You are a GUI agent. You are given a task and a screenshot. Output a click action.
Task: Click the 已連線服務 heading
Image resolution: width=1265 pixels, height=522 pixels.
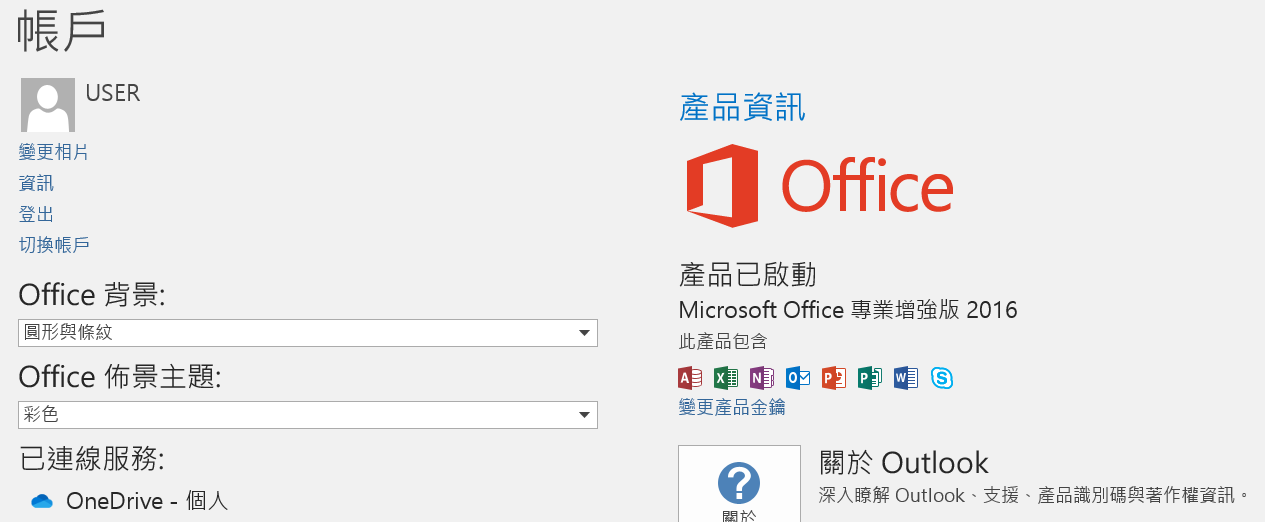[92, 459]
